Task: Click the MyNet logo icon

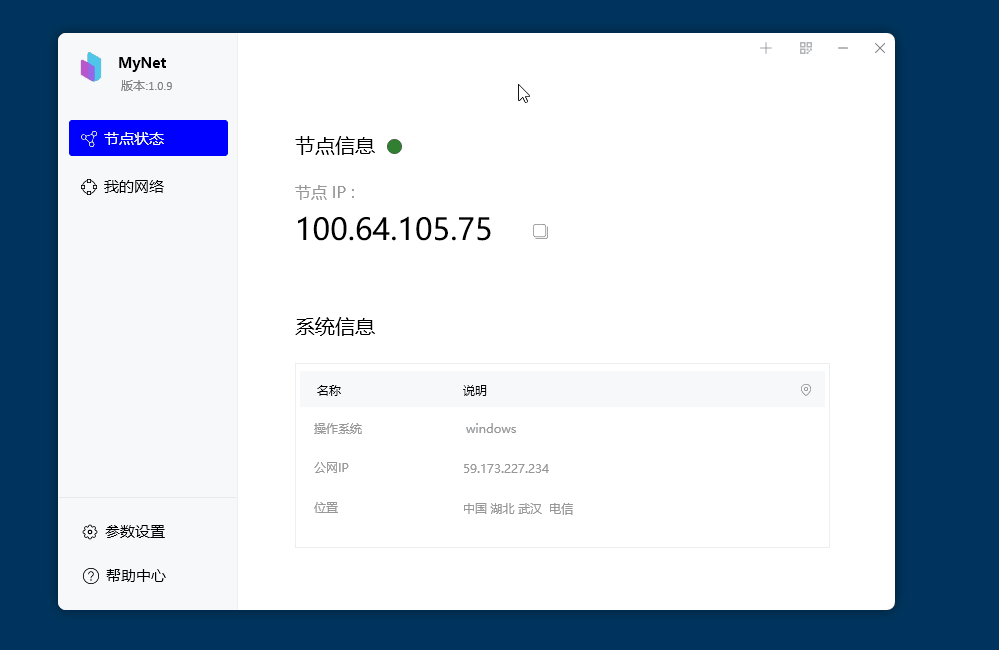Action: 91,67
